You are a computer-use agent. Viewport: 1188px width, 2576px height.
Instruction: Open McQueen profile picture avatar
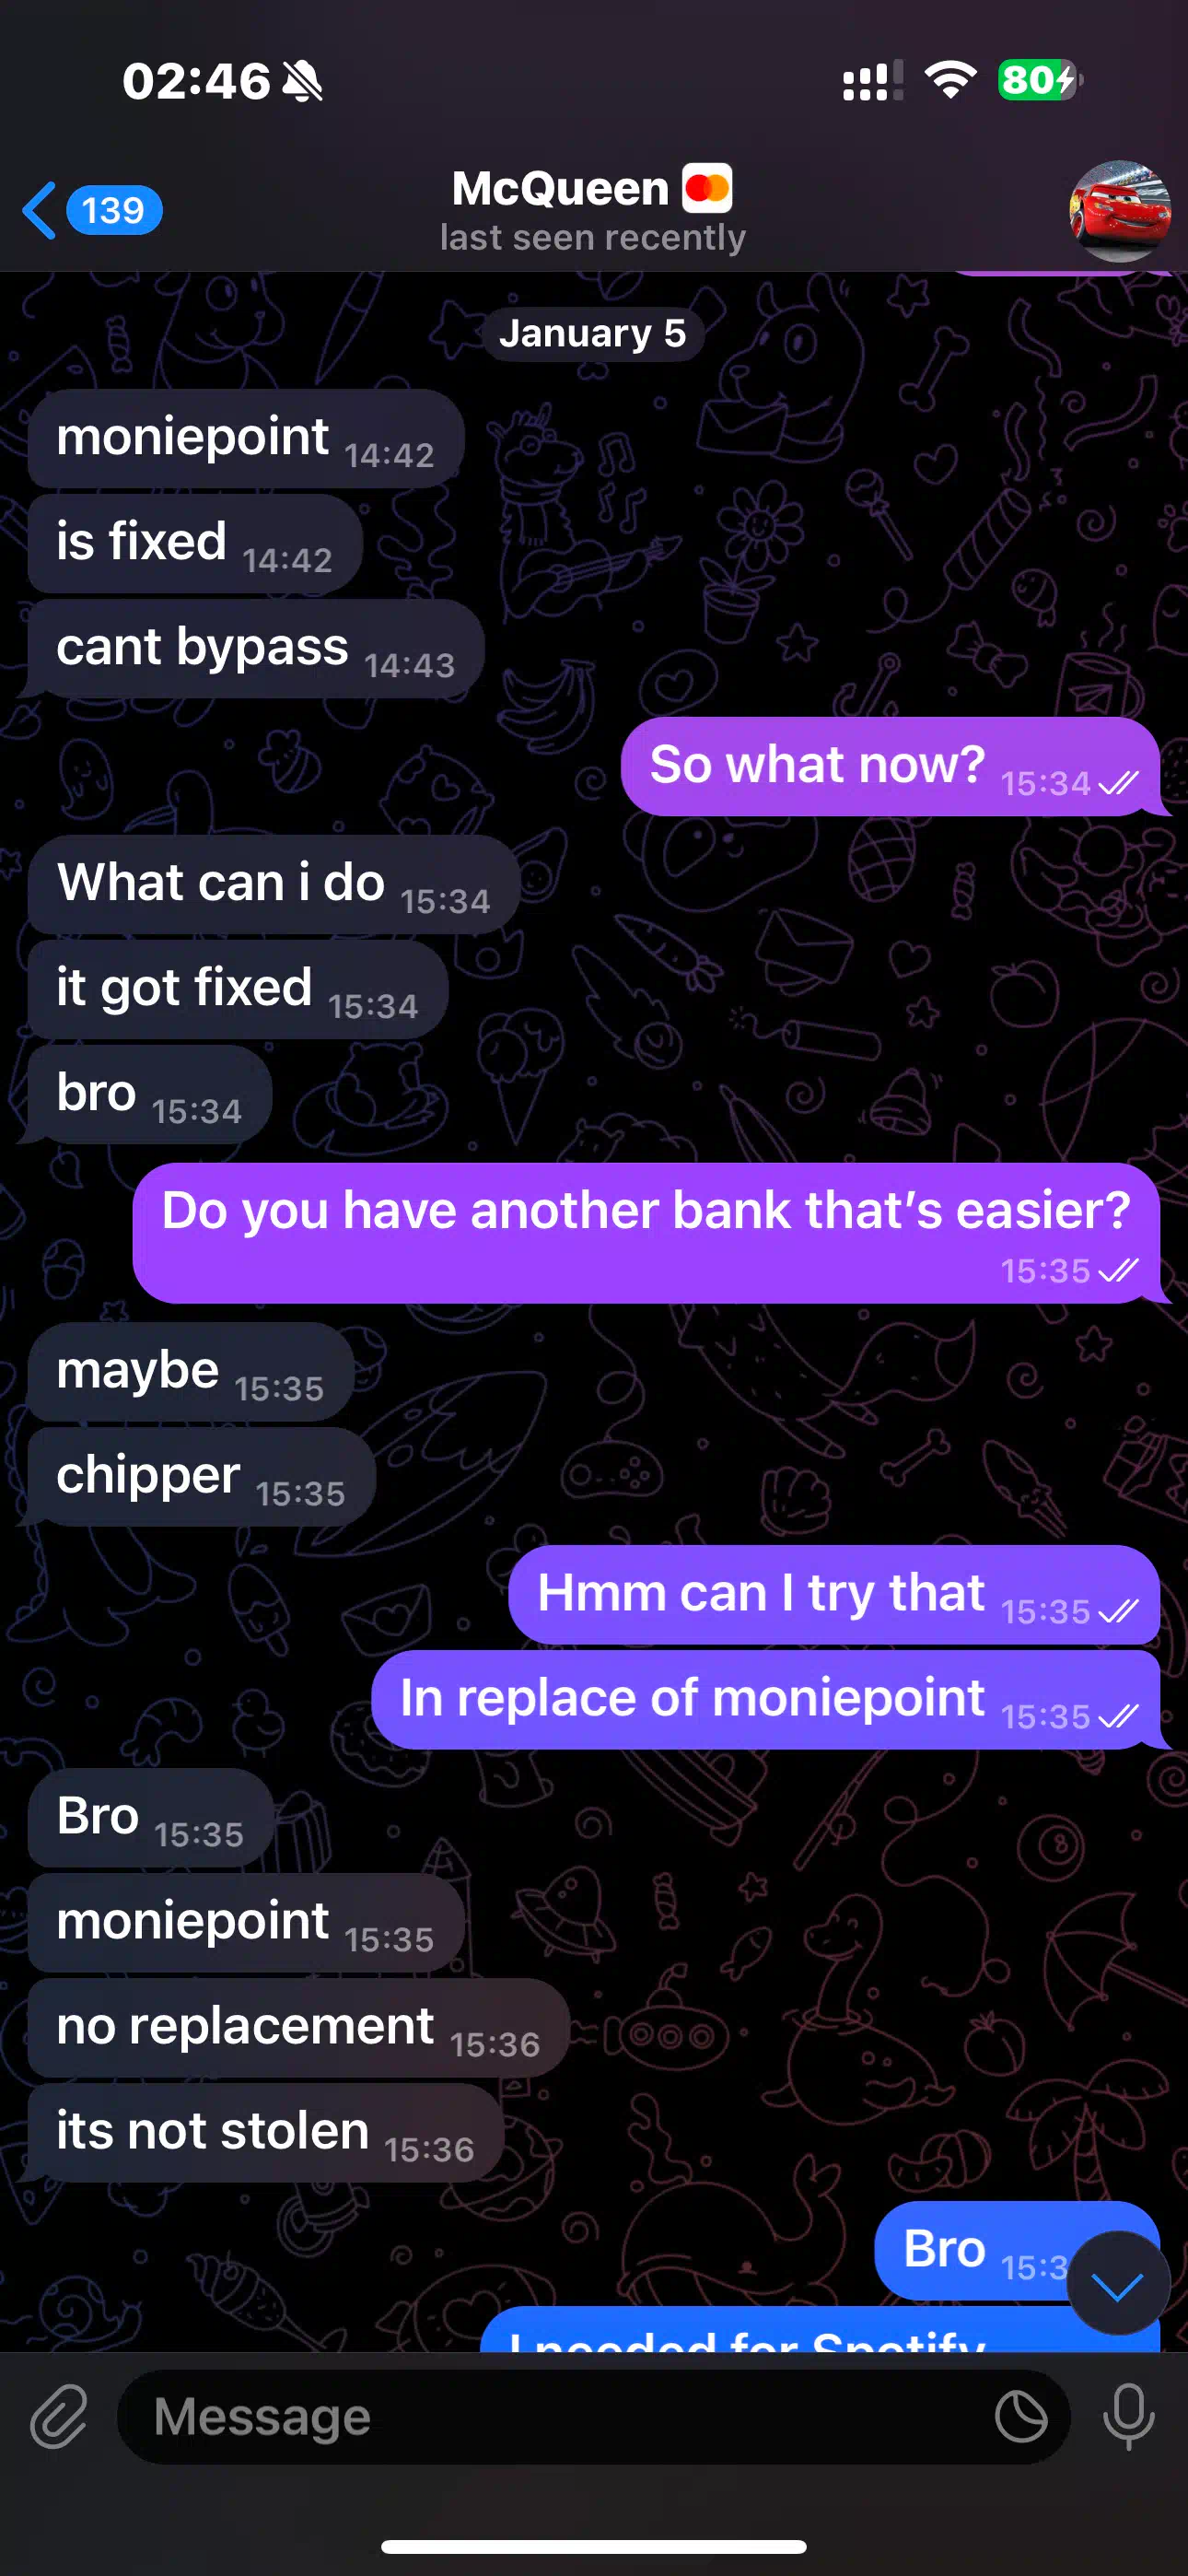point(1119,211)
